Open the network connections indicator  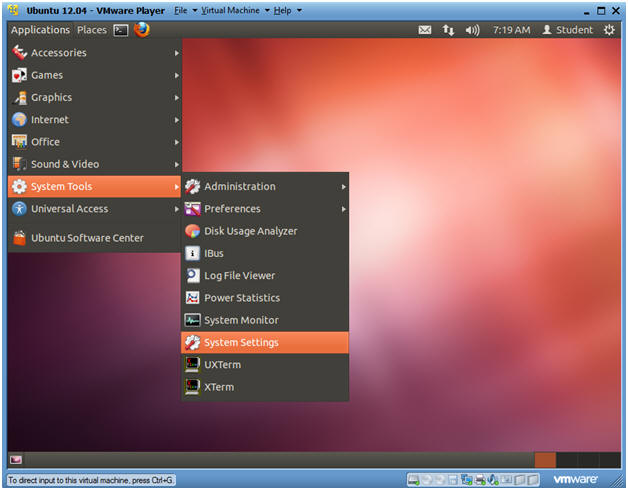pyautogui.click(x=448, y=30)
